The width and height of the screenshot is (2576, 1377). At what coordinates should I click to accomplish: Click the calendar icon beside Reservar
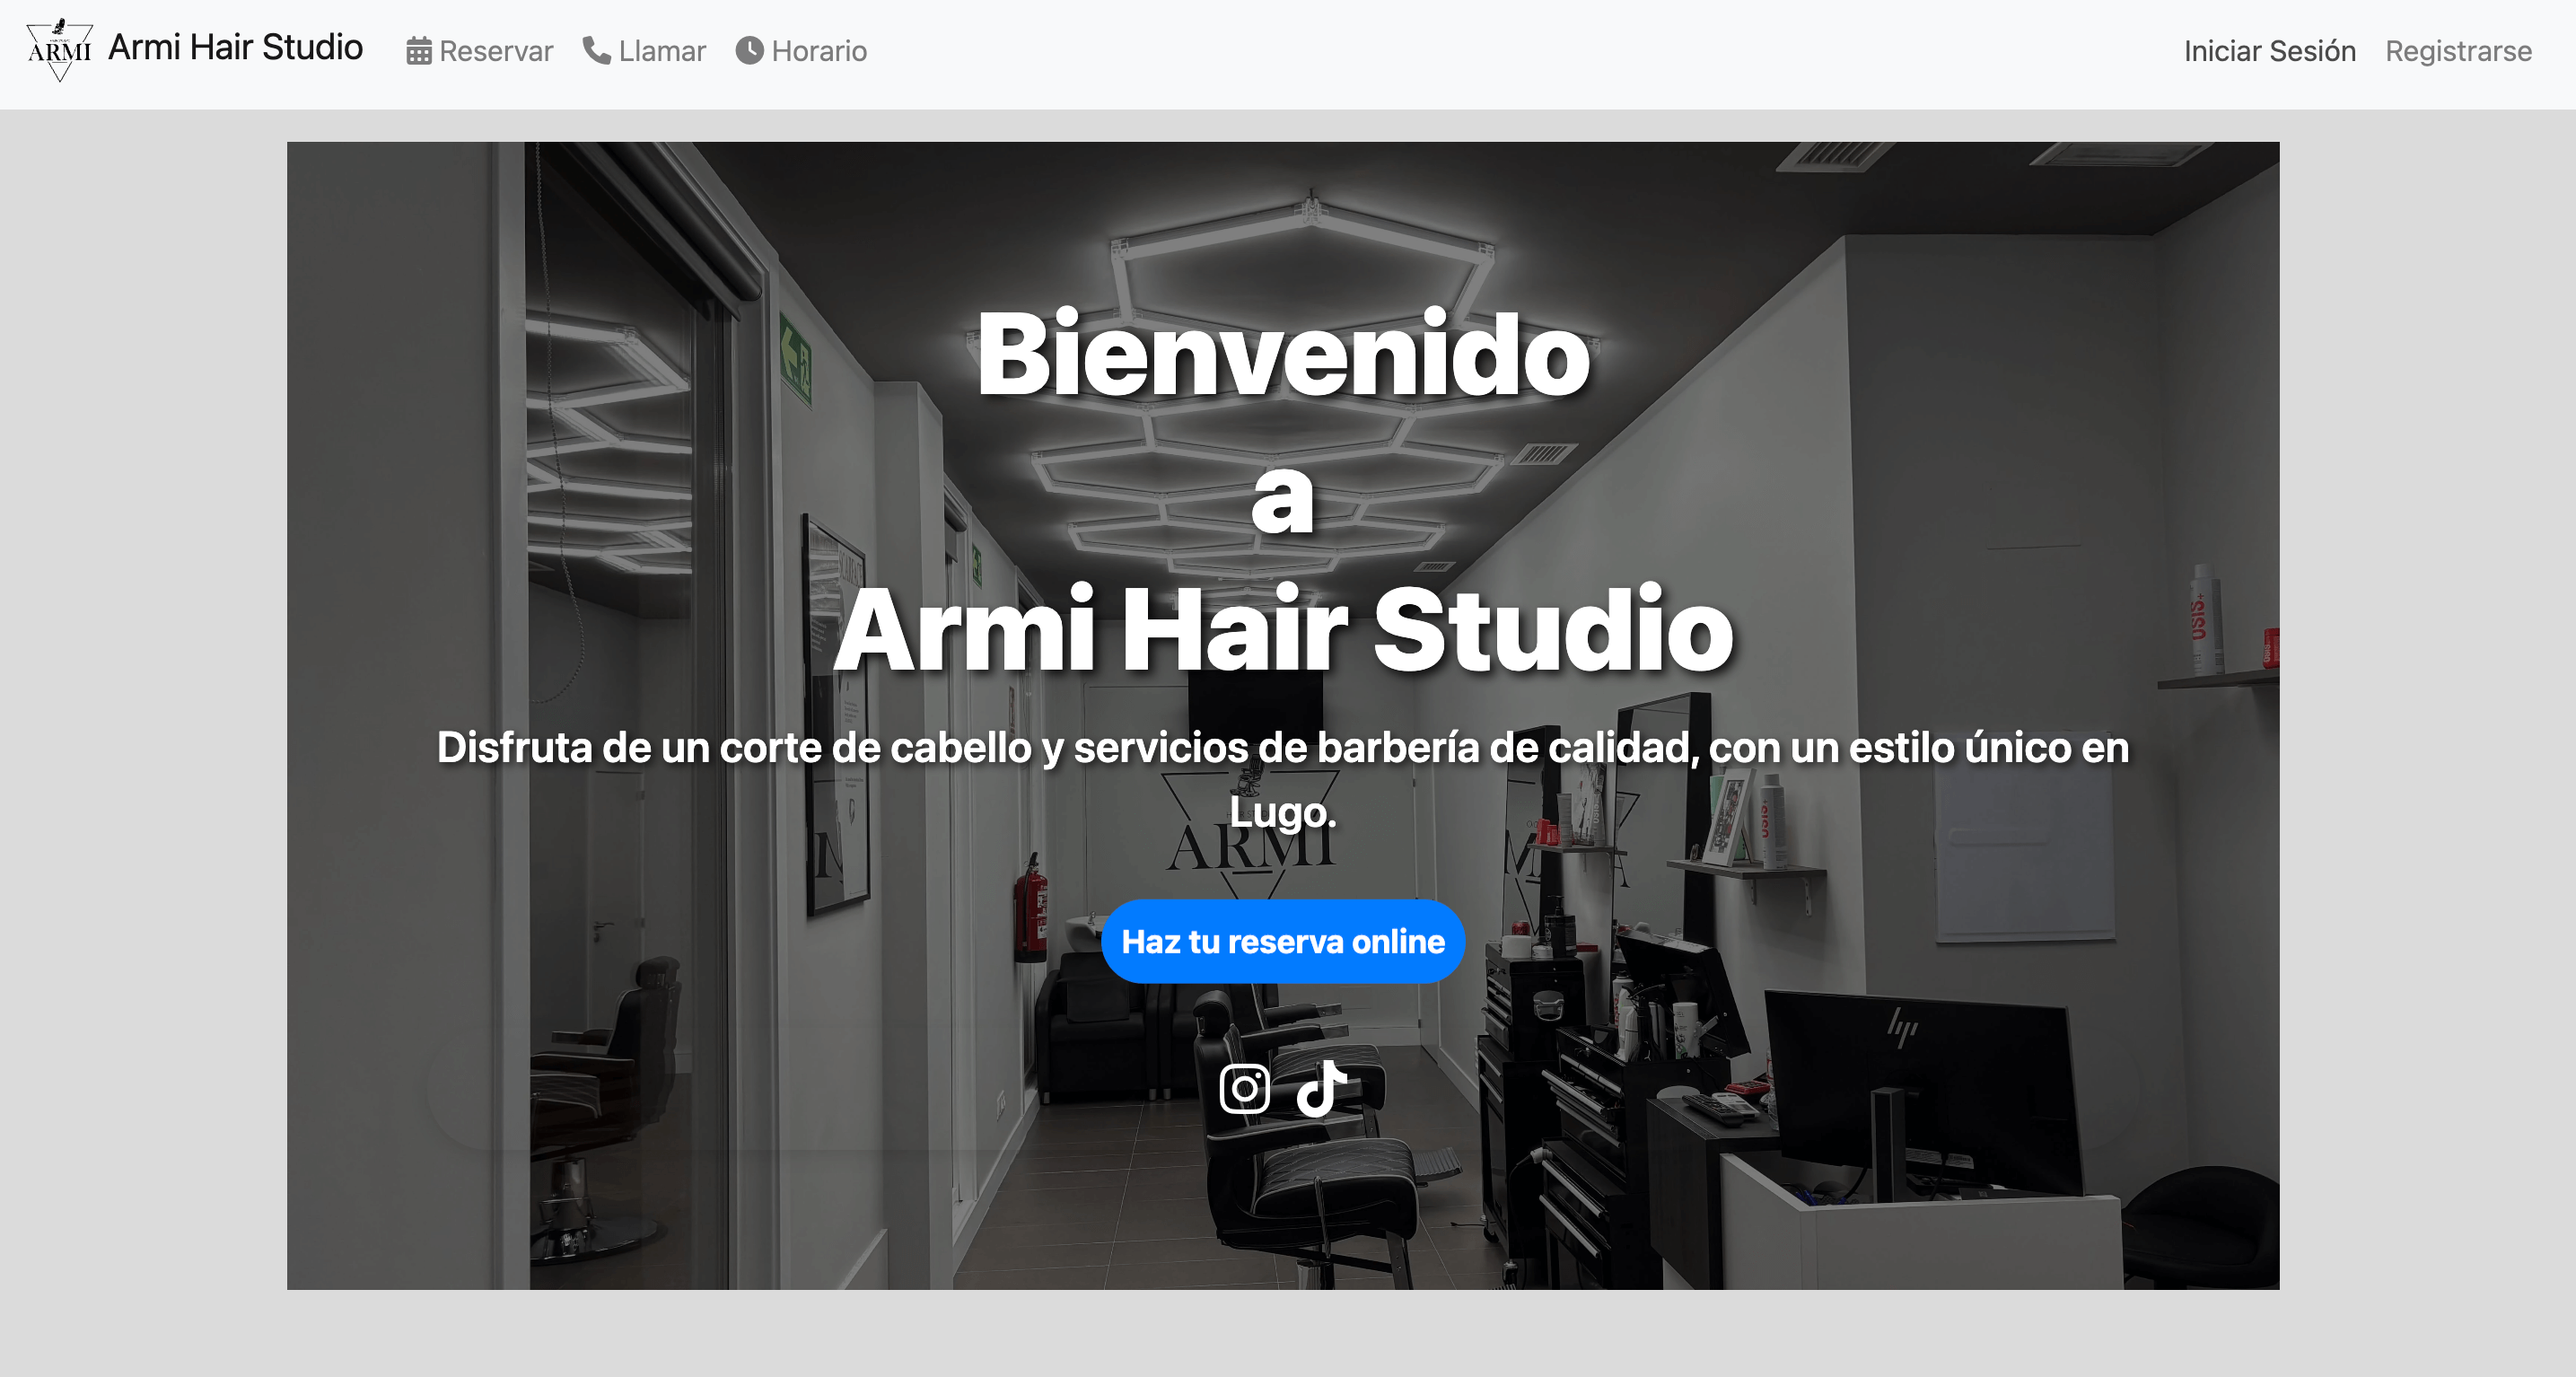[x=418, y=51]
